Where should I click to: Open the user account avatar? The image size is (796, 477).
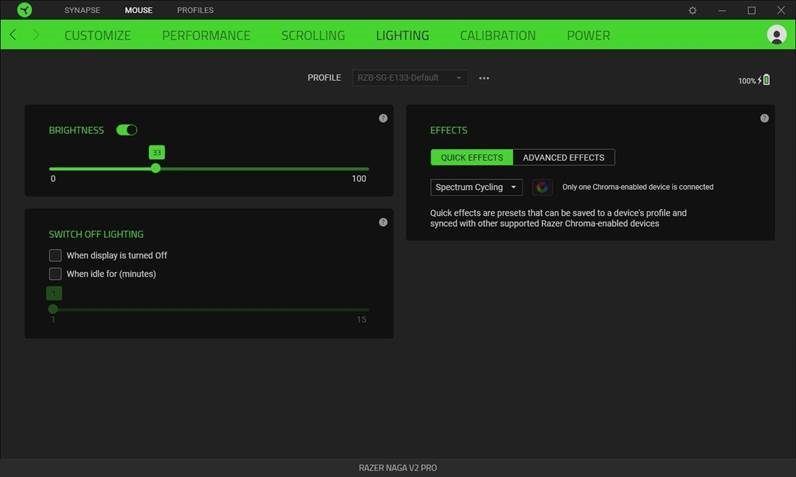[776, 35]
